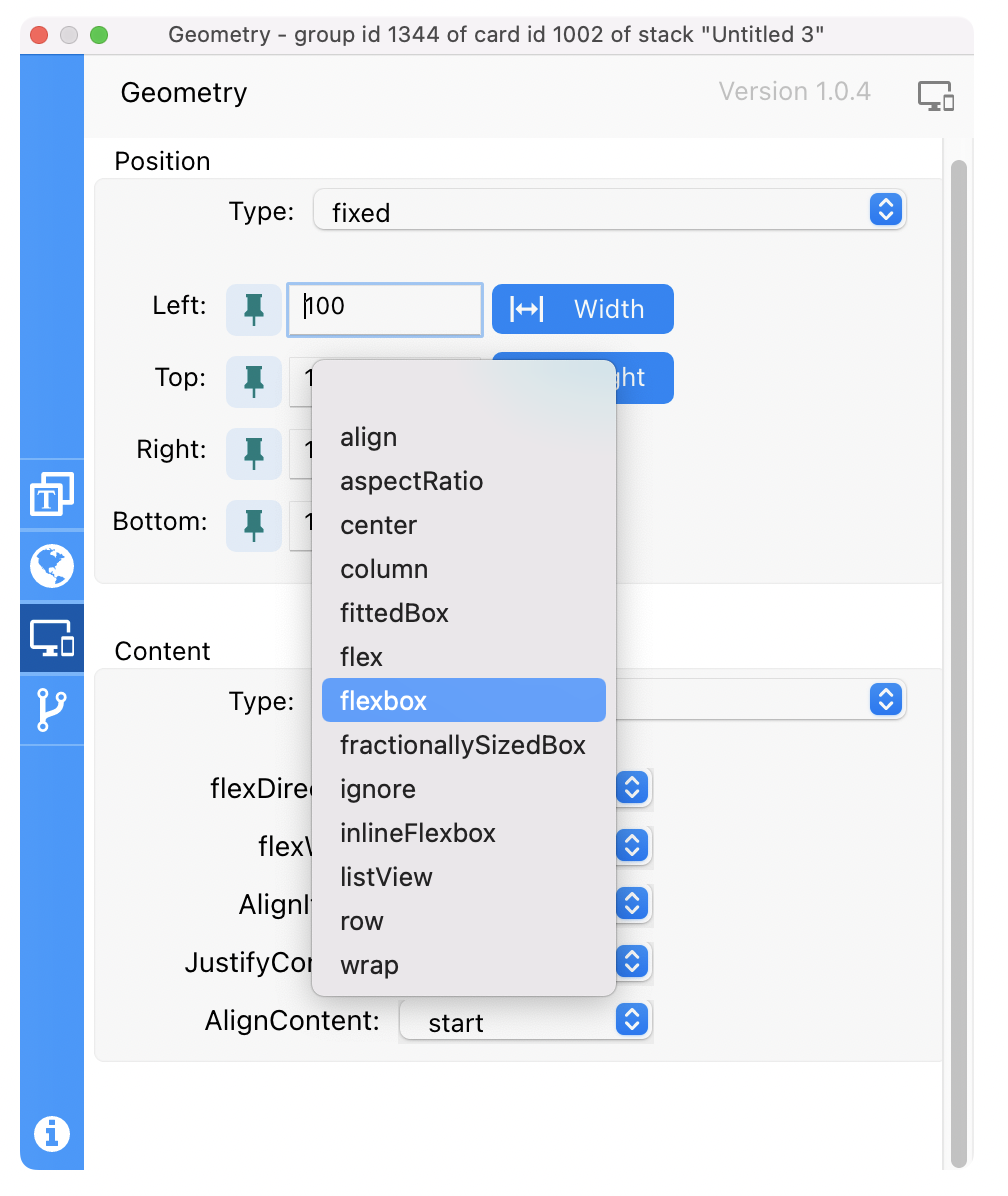Select the devices geometry sidebar icon
Screen dimensions: 1008x1196
click(x=51, y=638)
